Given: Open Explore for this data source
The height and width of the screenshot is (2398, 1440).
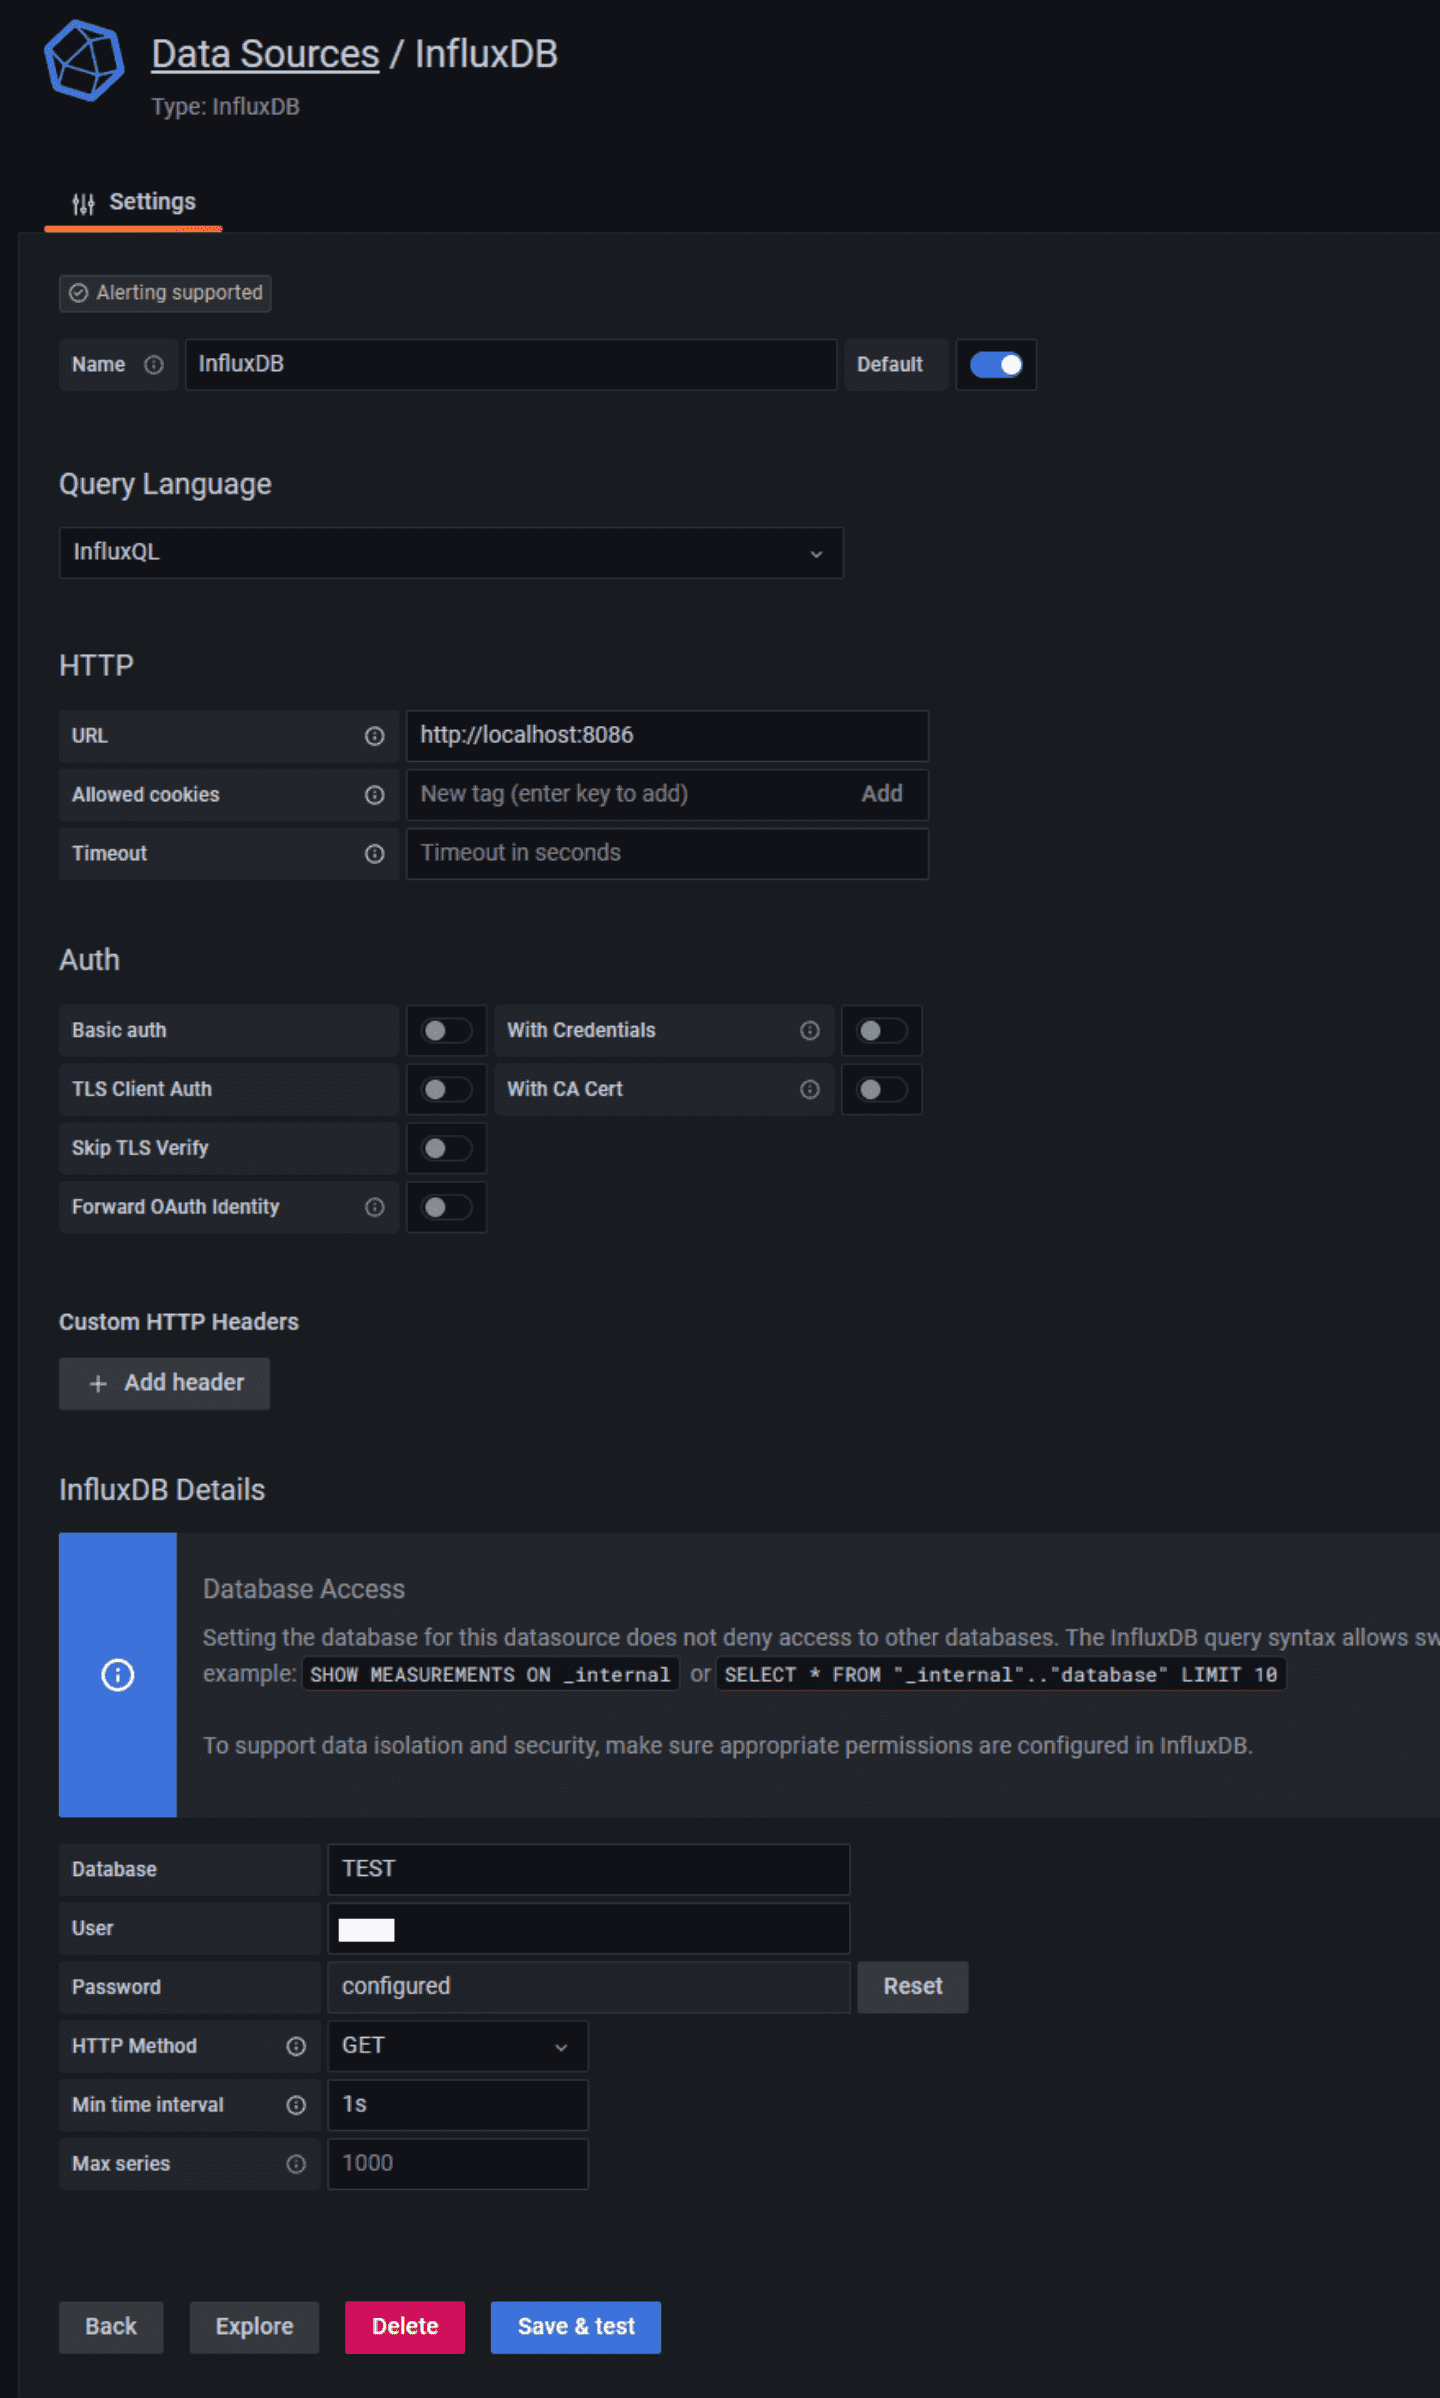Looking at the screenshot, I should tap(254, 2328).
